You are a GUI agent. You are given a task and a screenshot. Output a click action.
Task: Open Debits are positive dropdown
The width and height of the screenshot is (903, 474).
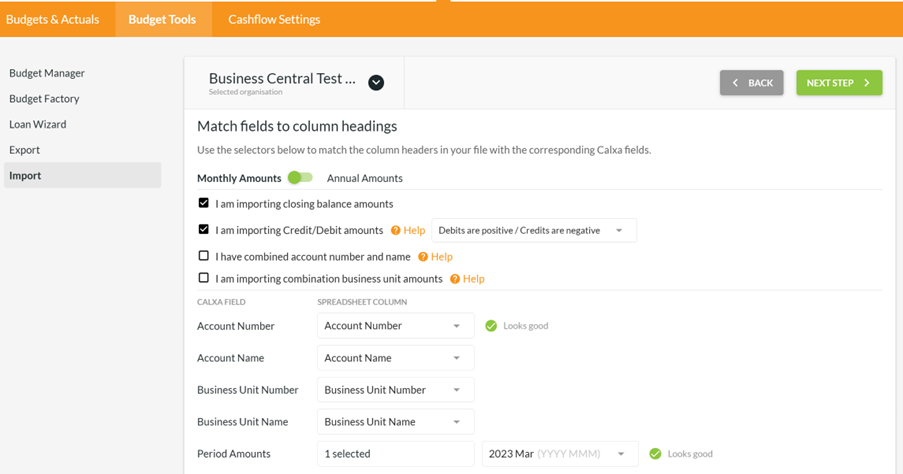click(533, 231)
